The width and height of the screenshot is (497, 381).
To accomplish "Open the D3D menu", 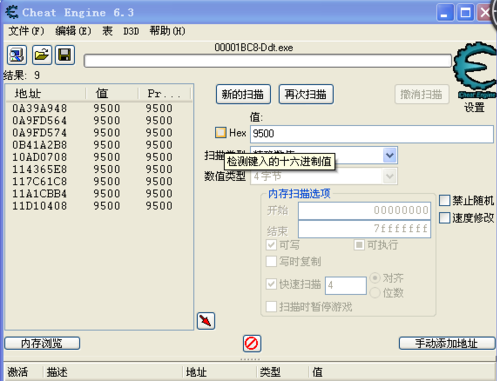I will (131, 31).
